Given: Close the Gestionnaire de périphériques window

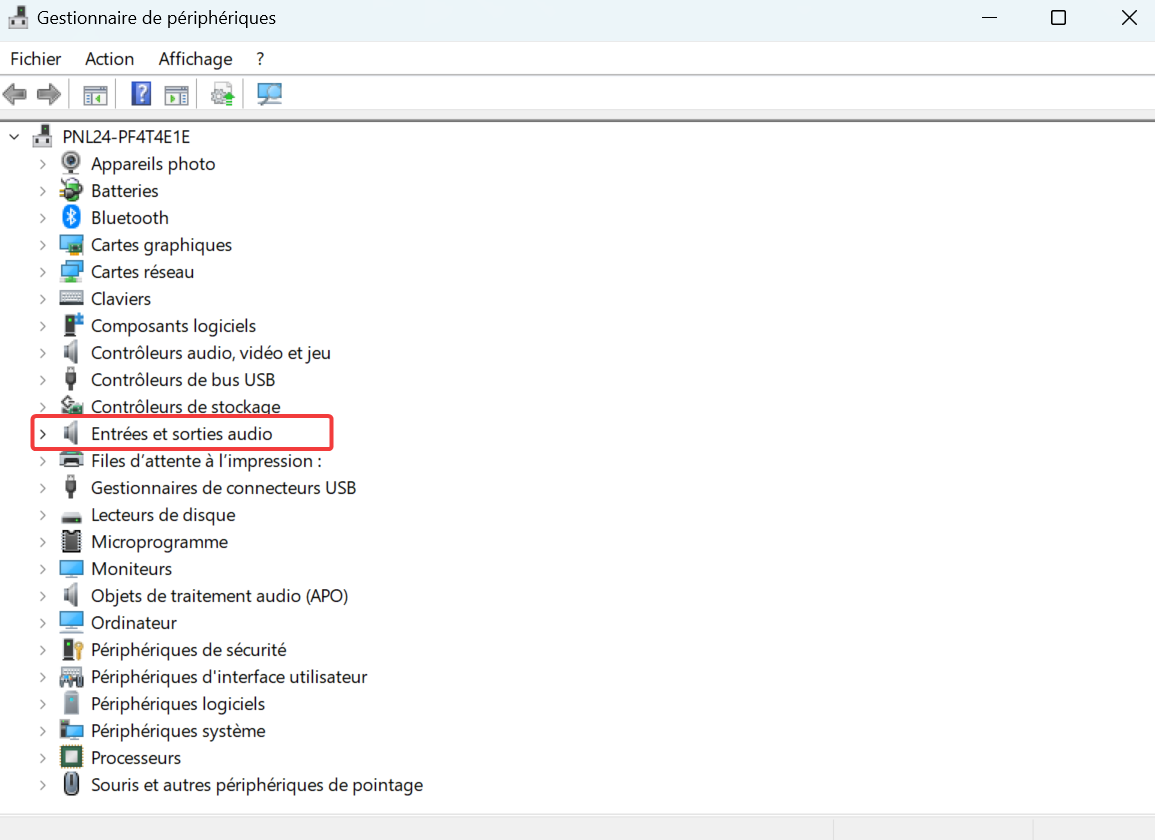Looking at the screenshot, I should (1129, 18).
